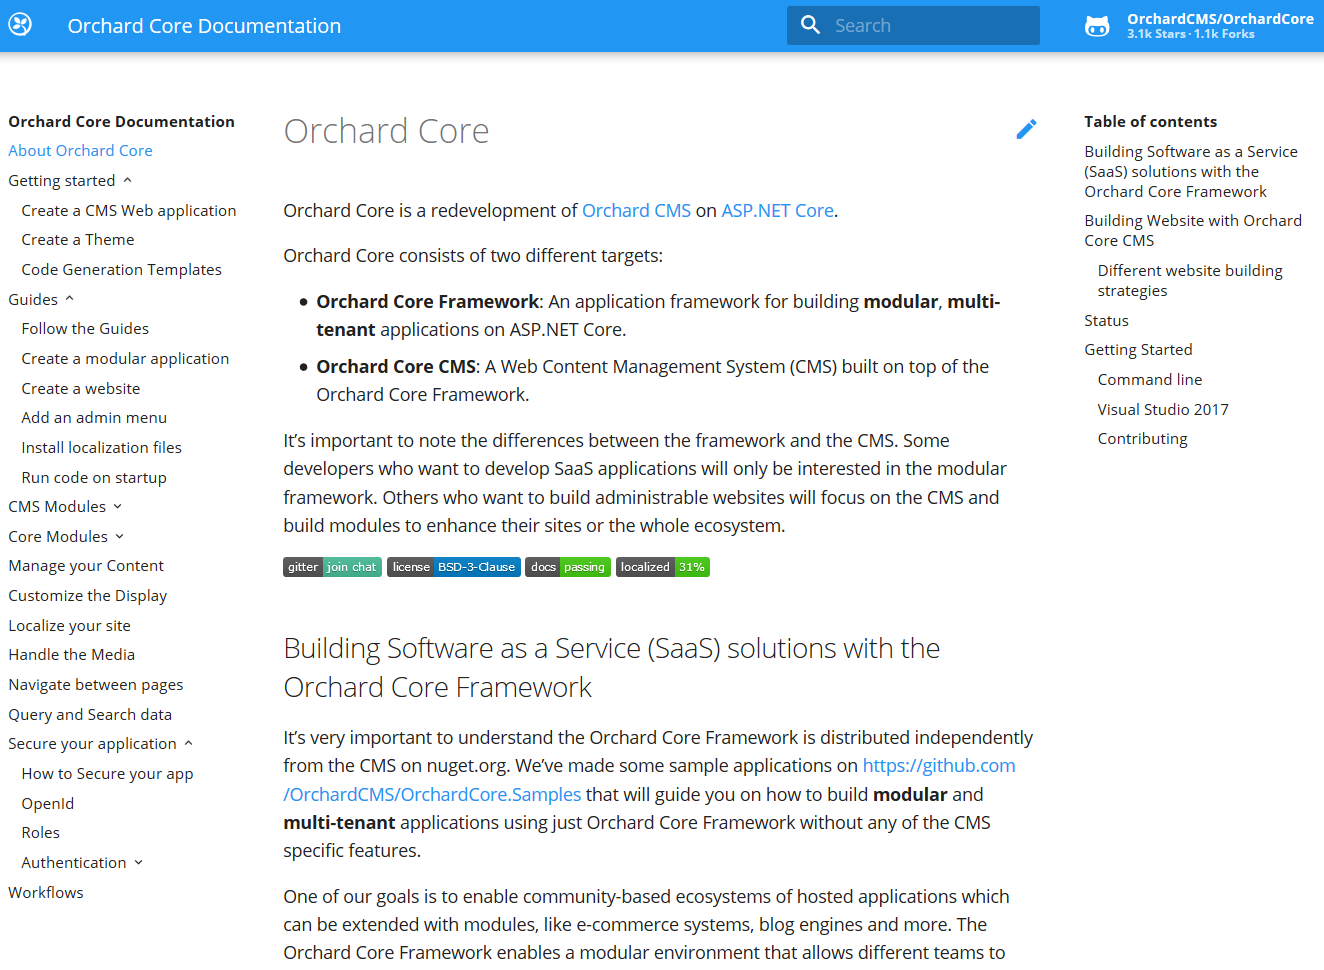Screen dimensions: 1324x970
Task: Expand the Authentication section
Action: 83,863
